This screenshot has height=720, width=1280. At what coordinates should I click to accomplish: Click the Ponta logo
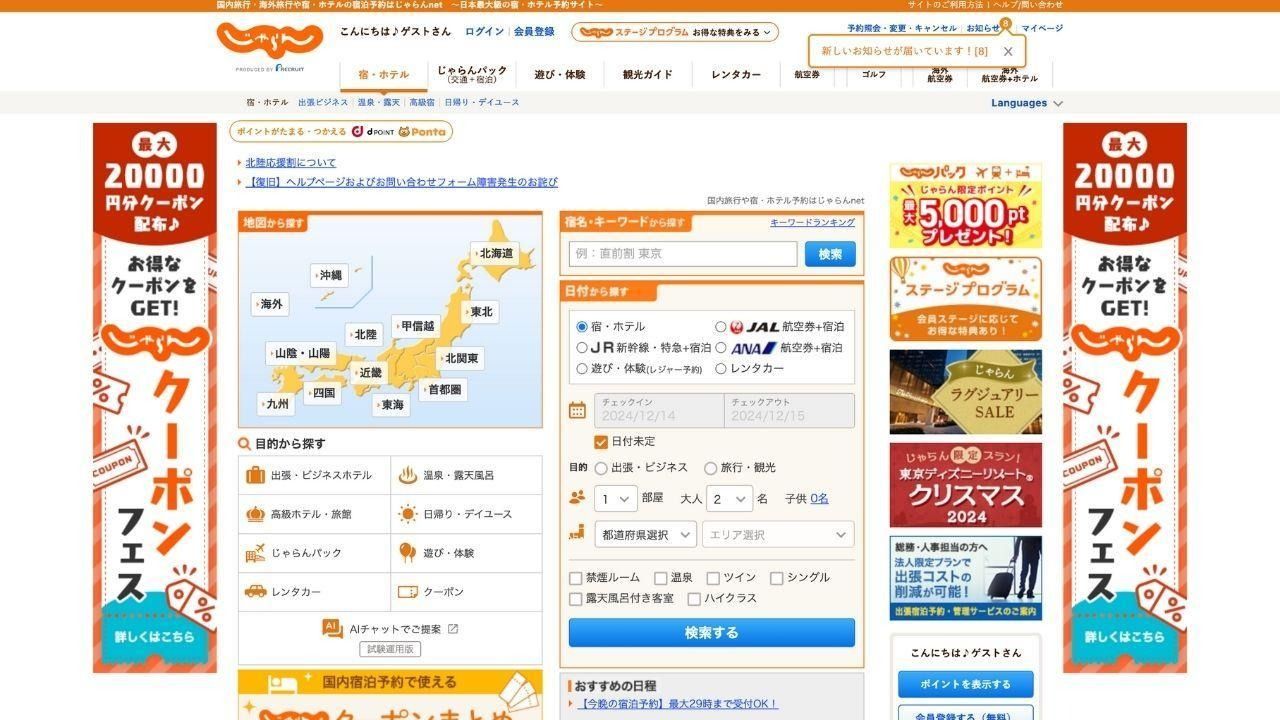pyautogui.click(x=422, y=131)
